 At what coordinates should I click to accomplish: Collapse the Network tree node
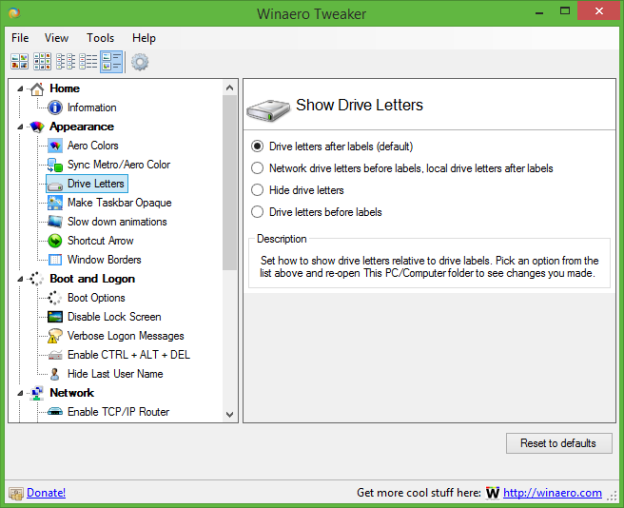click(20, 393)
